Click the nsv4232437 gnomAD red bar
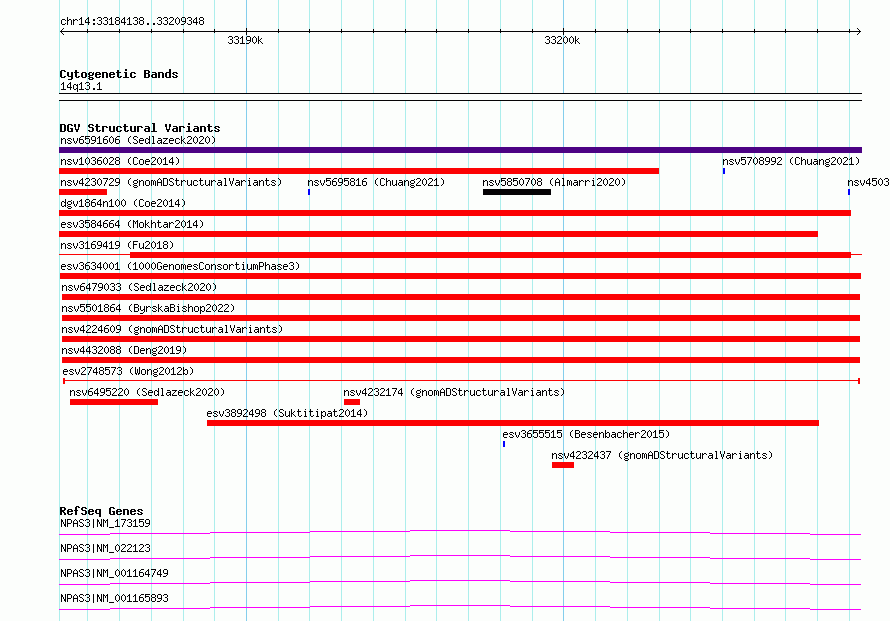890x621 pixels. [562, 465]
